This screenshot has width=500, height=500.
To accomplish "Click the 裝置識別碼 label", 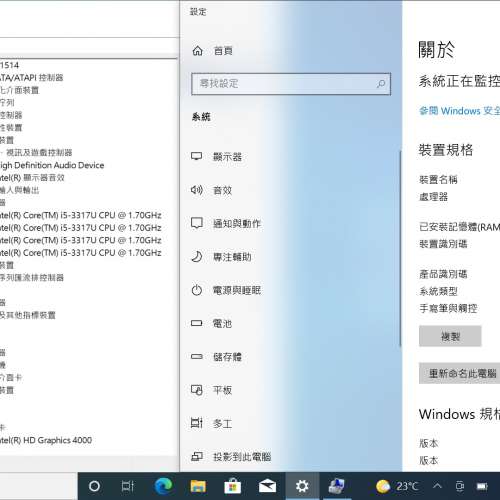I will click(x=443, y=244).
